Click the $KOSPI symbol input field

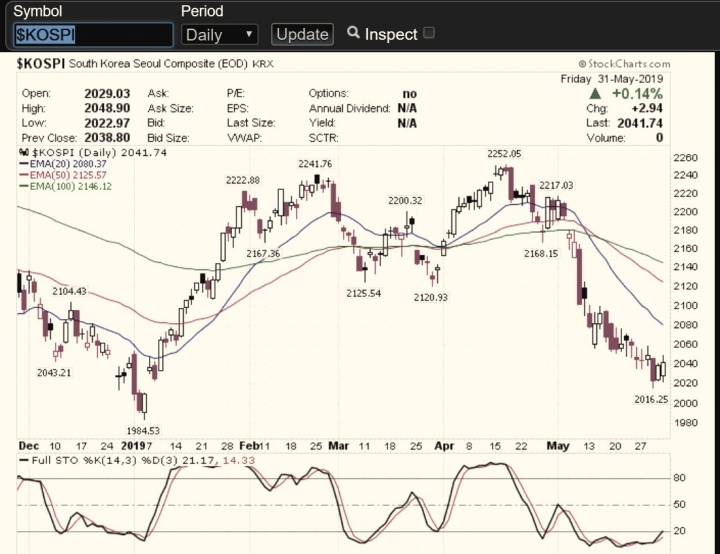94,34
